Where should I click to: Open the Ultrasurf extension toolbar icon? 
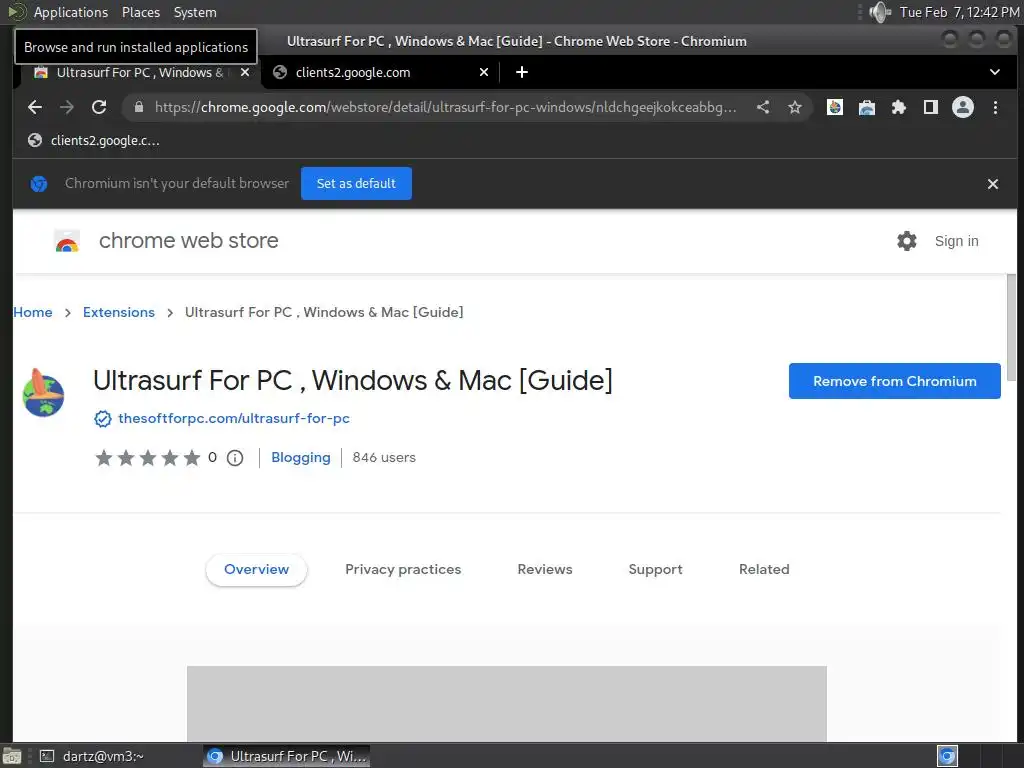(x=835, y=107)
